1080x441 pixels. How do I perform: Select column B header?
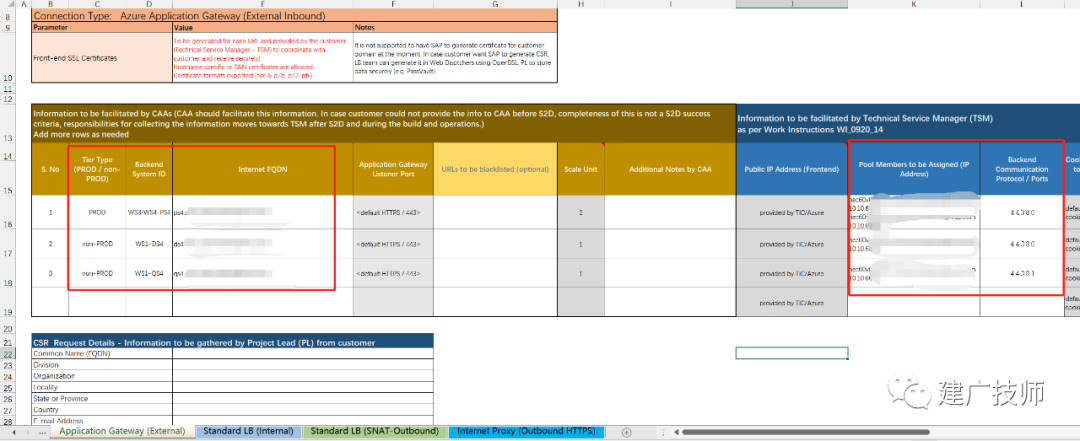click(x=50, y=4)
